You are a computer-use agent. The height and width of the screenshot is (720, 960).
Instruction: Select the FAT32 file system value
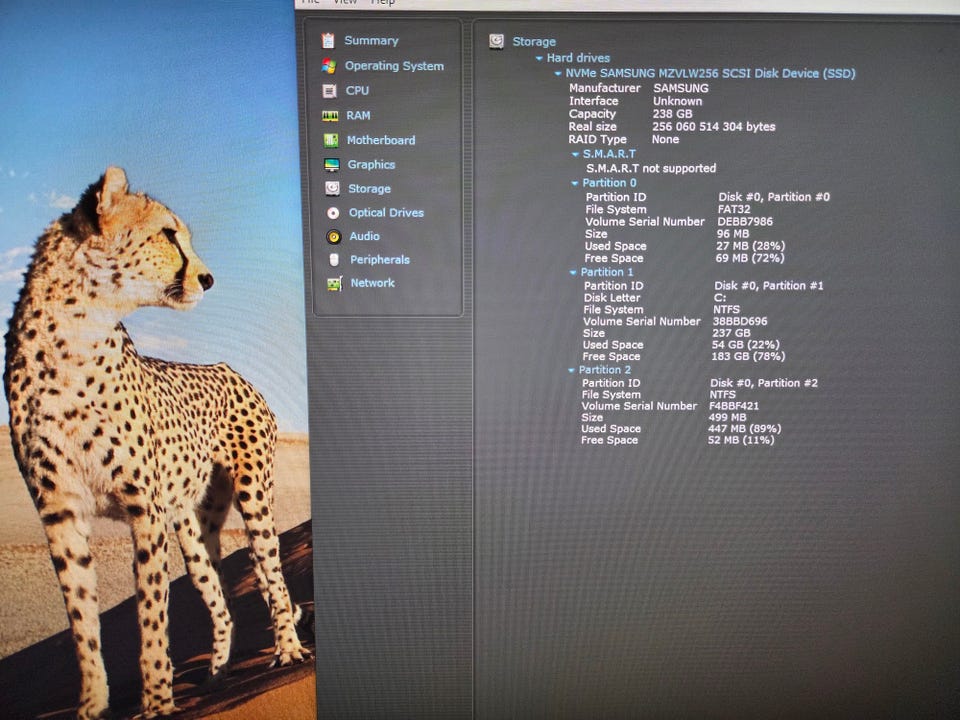pyautogui.click(x=733, y=209)
